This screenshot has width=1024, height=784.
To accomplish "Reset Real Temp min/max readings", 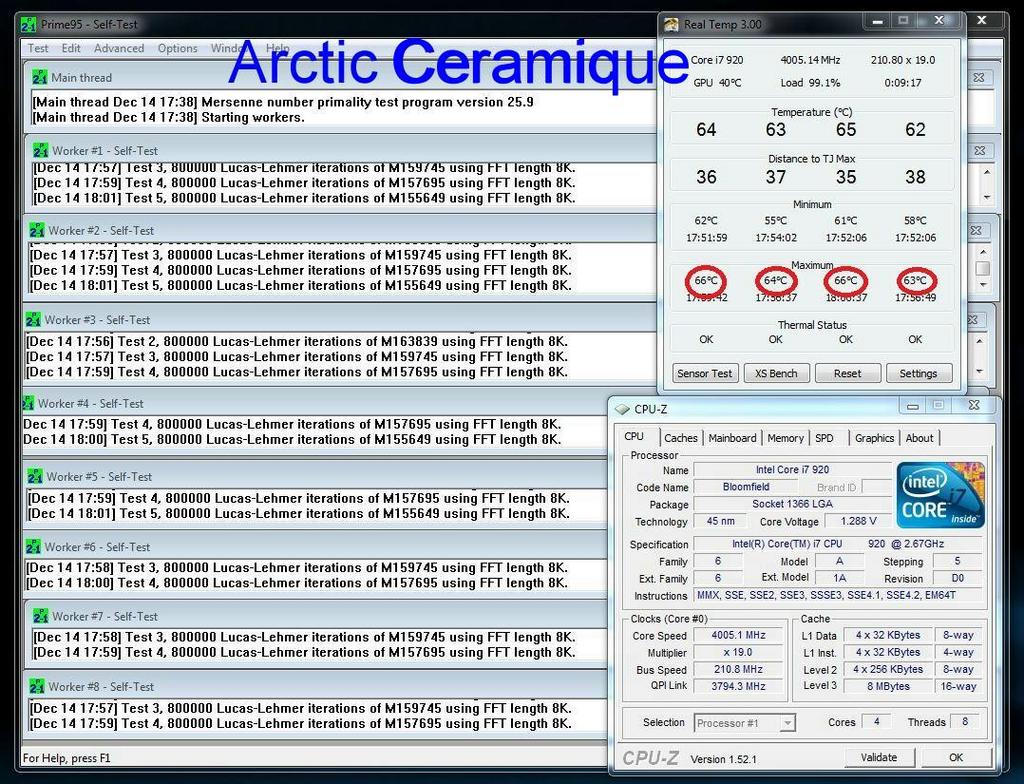I will pos(848,373).
